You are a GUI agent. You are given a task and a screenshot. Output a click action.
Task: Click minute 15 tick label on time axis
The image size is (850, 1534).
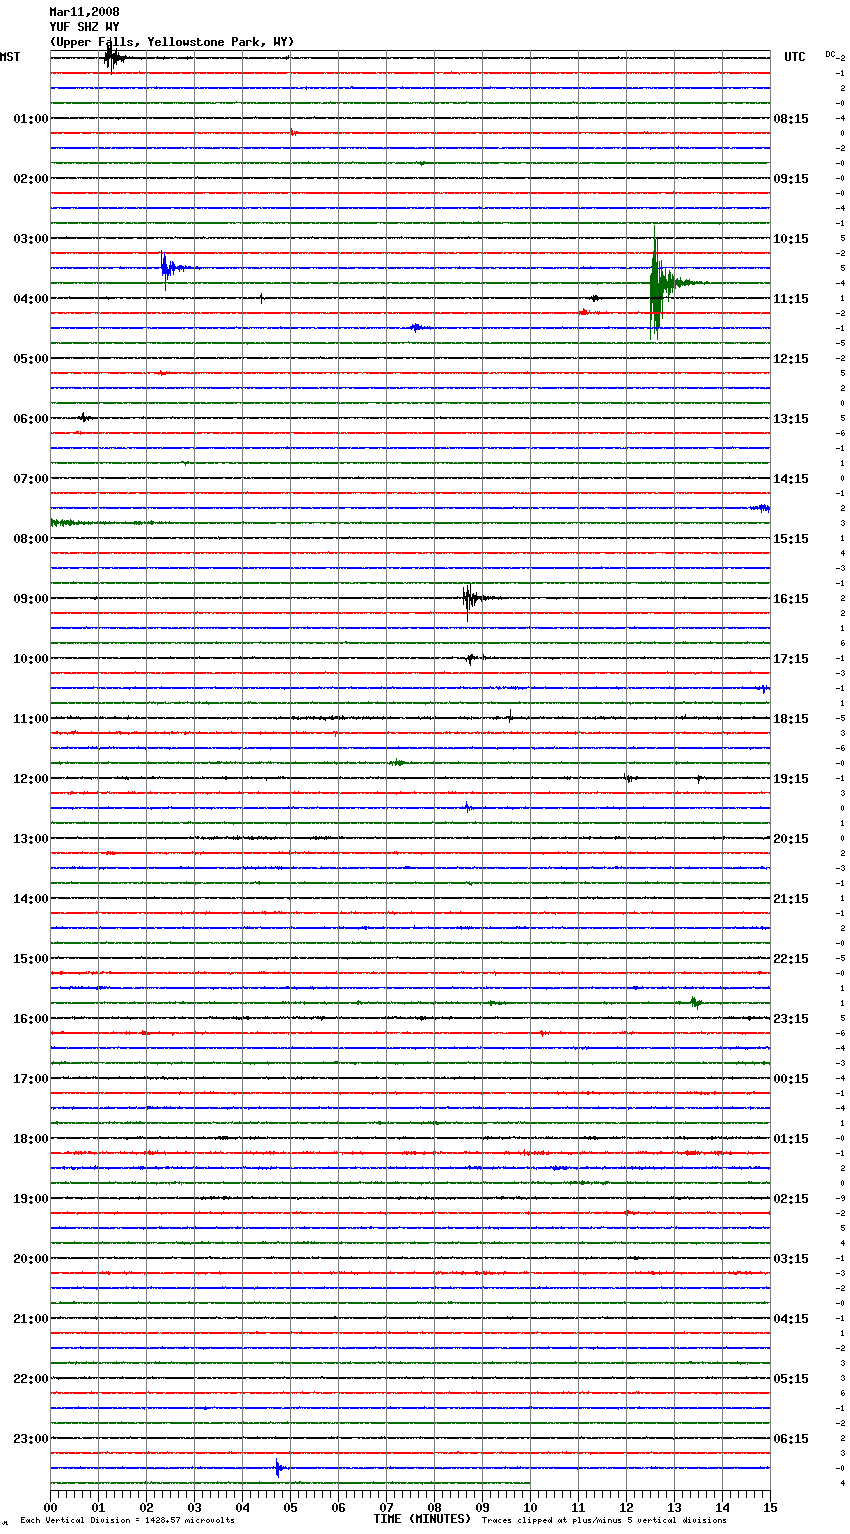tap(770, 1508)
